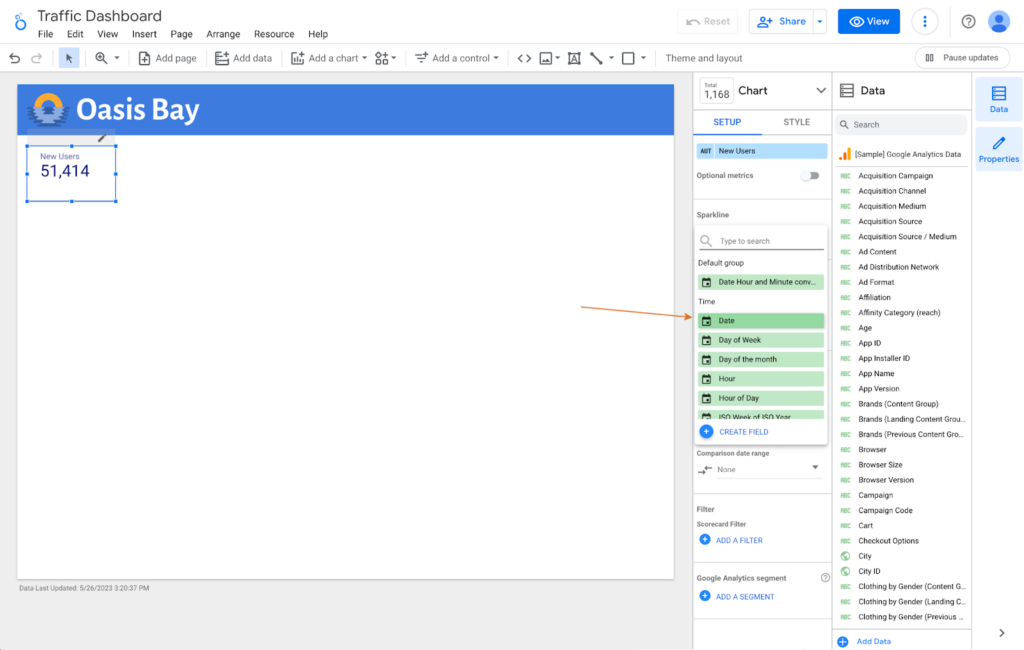Image resolution: width=1024 pixels, height=650 pixels.
Task: Click the URL embed code icon
Action: (524, 58)
